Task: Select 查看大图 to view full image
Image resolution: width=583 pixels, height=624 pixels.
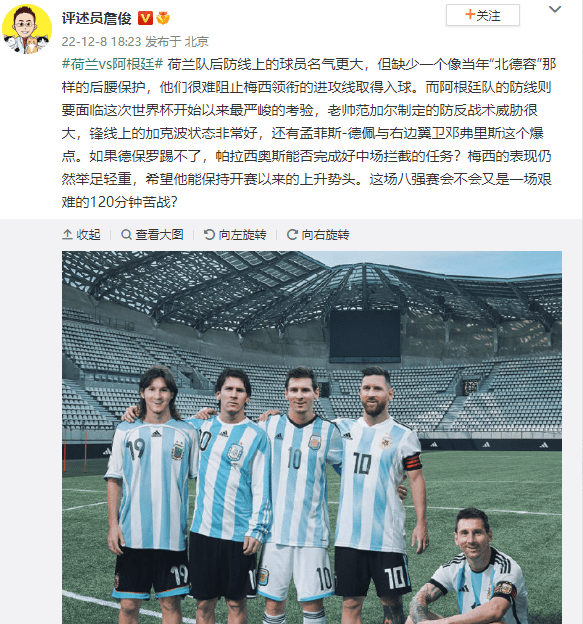Action: (x=160, y=234)
